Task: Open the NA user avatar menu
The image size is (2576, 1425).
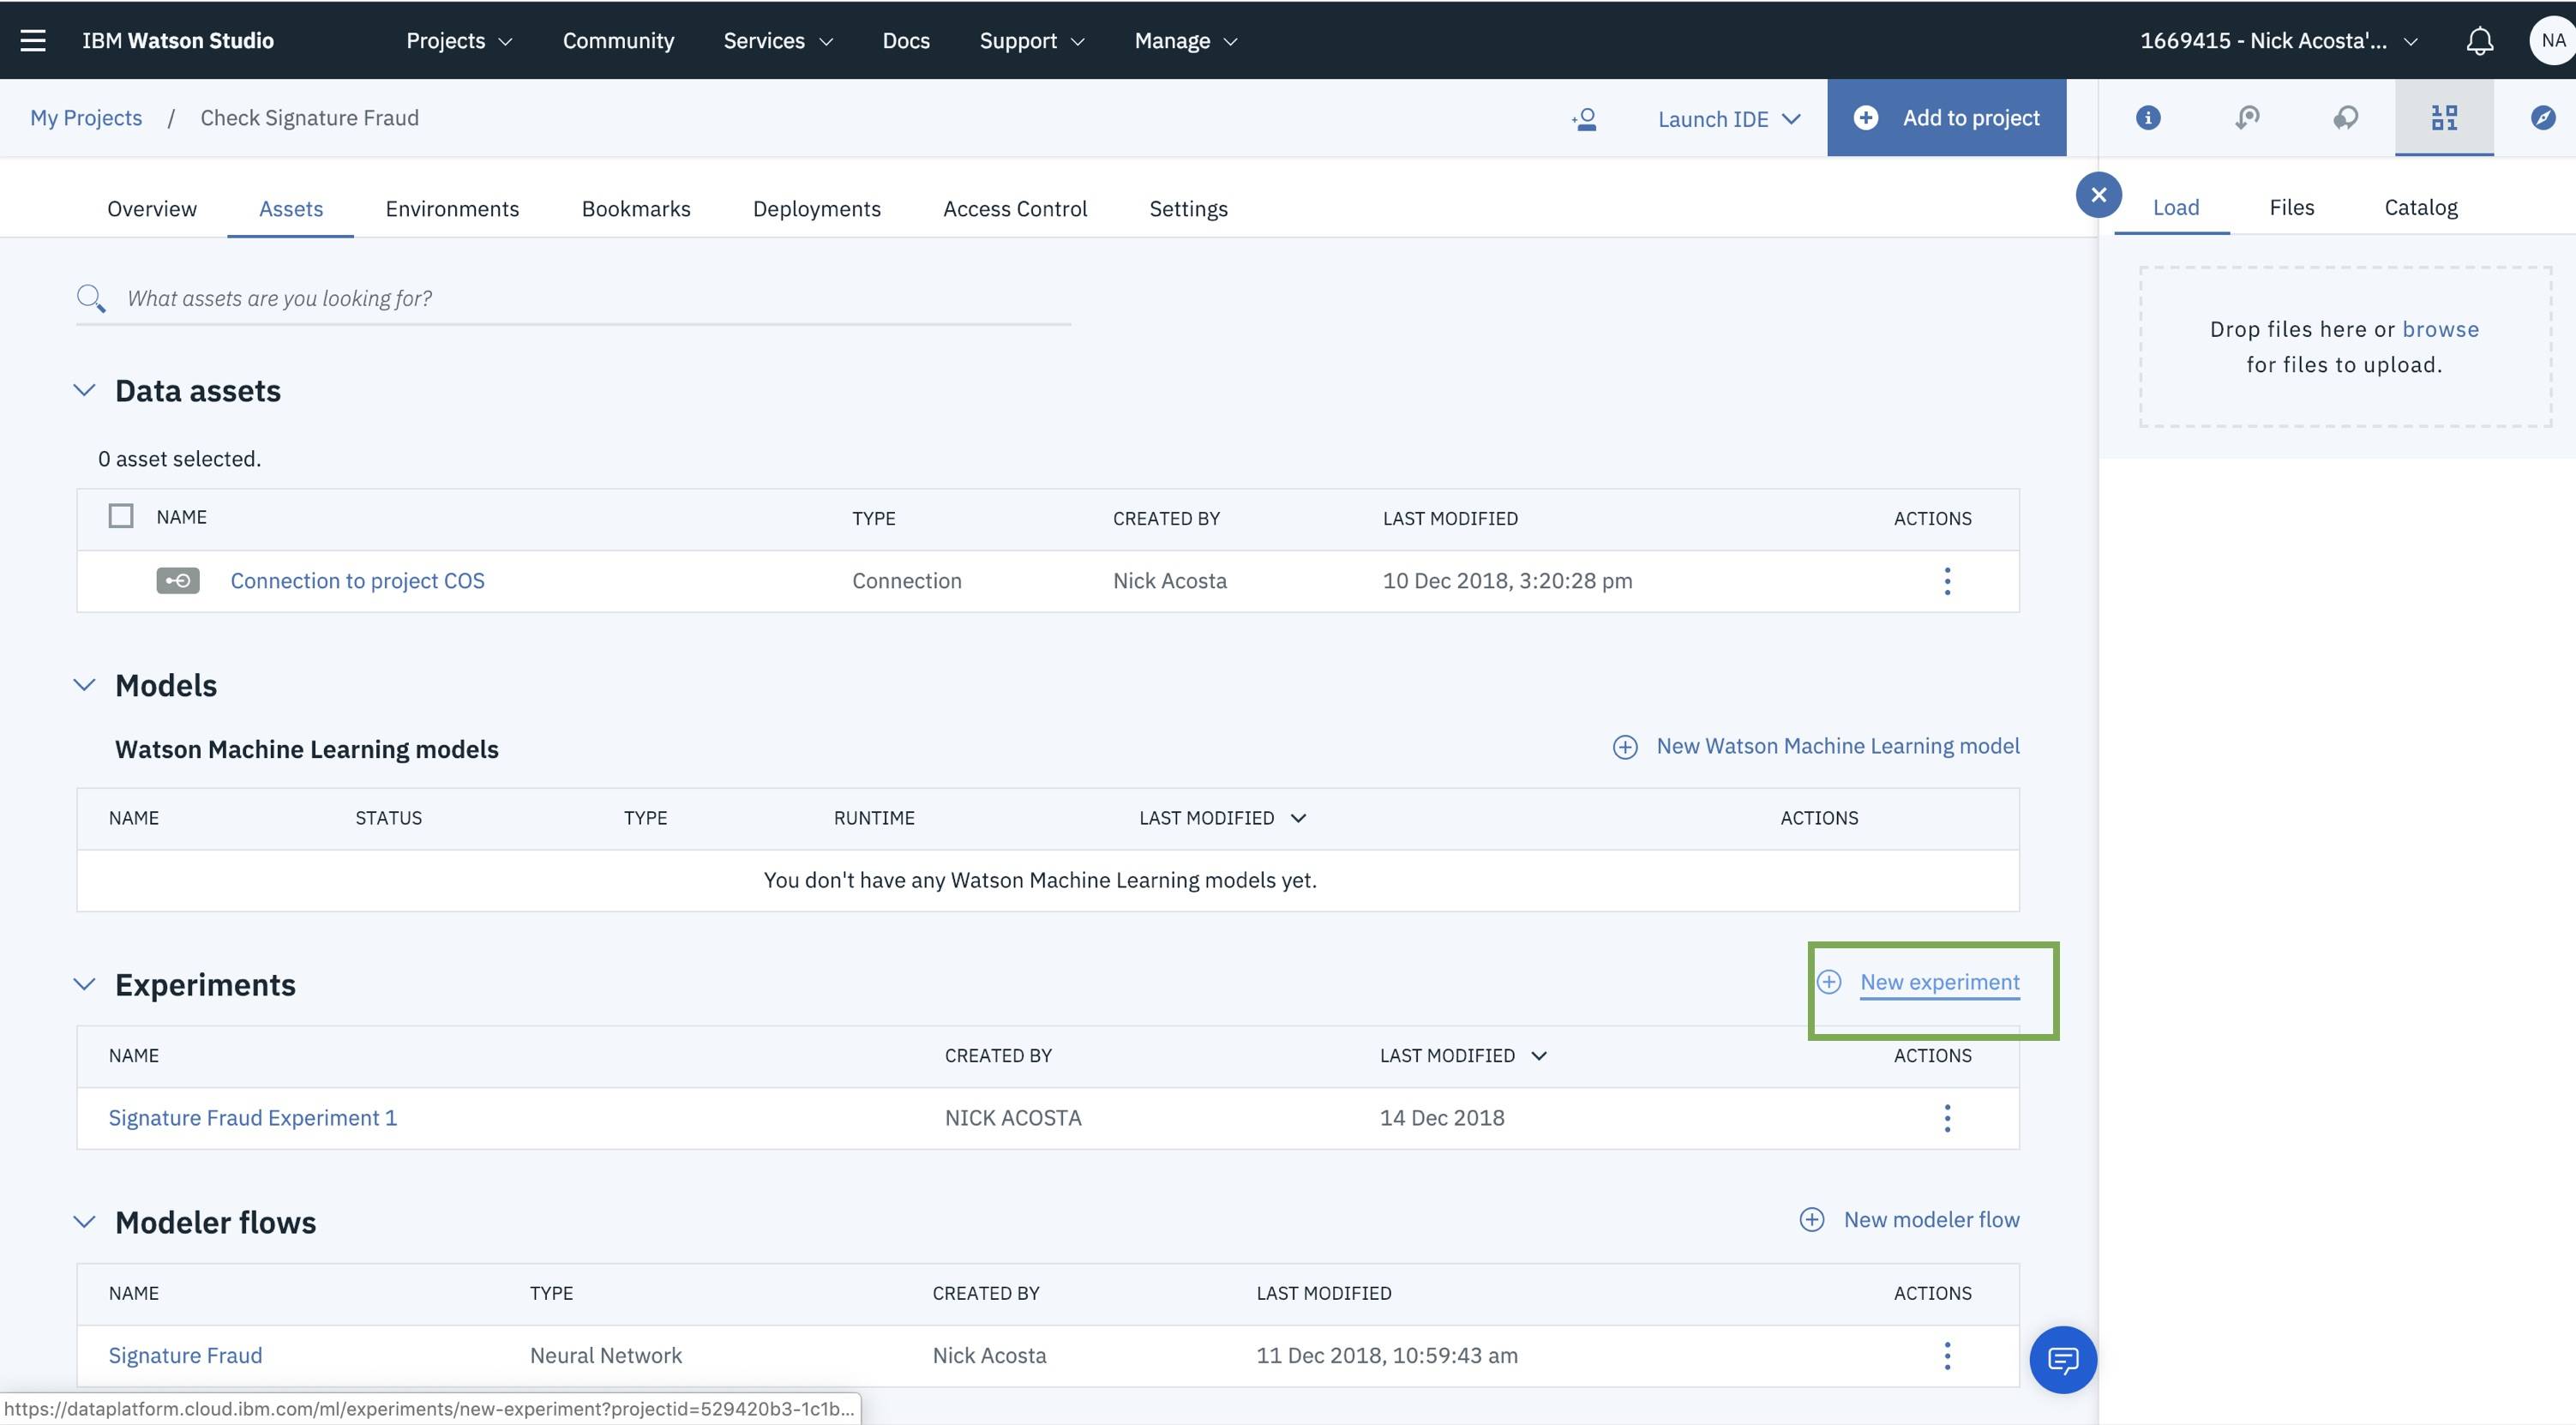Action: (2552, 40)
